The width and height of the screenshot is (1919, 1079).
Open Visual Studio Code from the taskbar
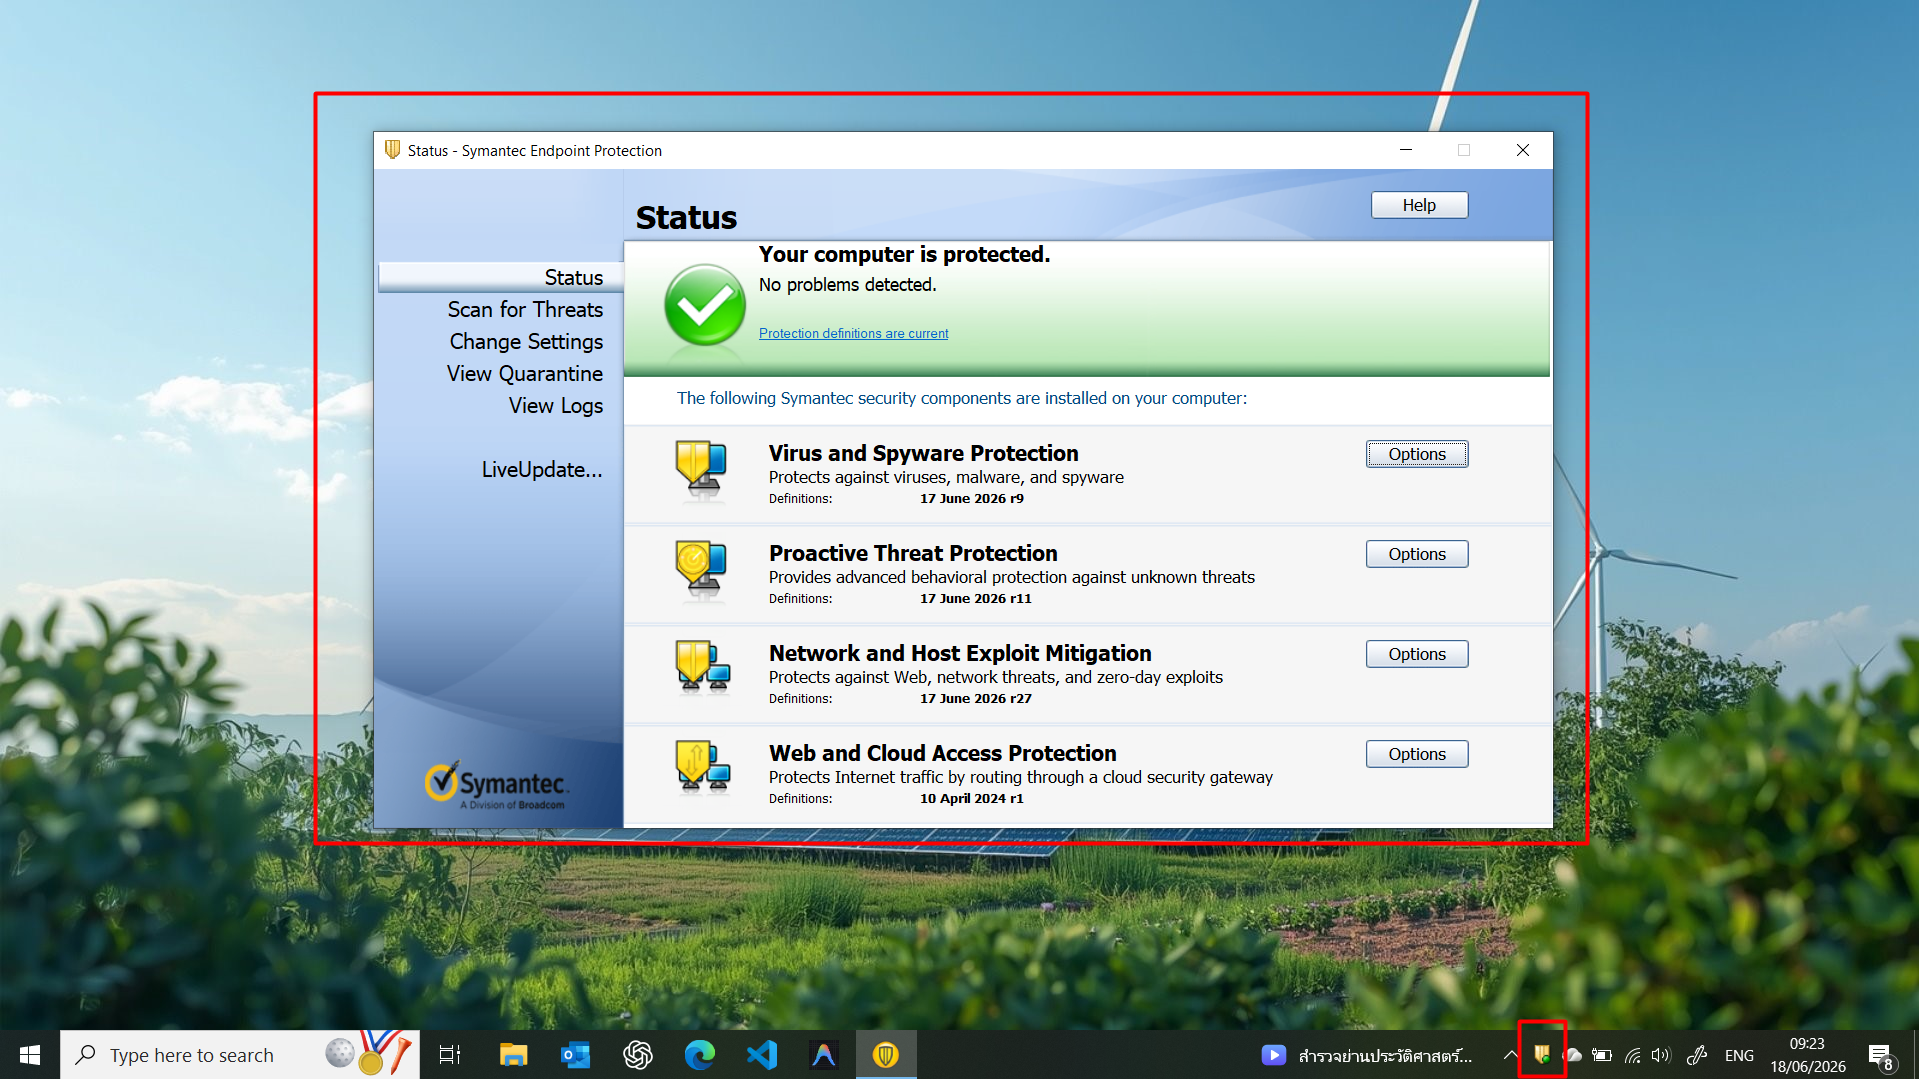coord(762,1054)
